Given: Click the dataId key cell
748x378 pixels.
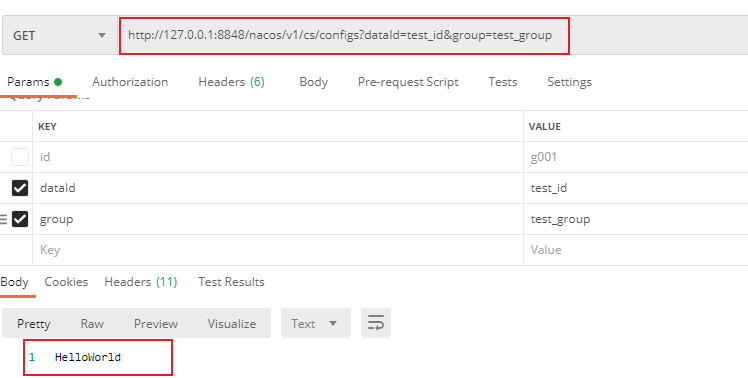Looking at the screenshot, I should [278, 188].
